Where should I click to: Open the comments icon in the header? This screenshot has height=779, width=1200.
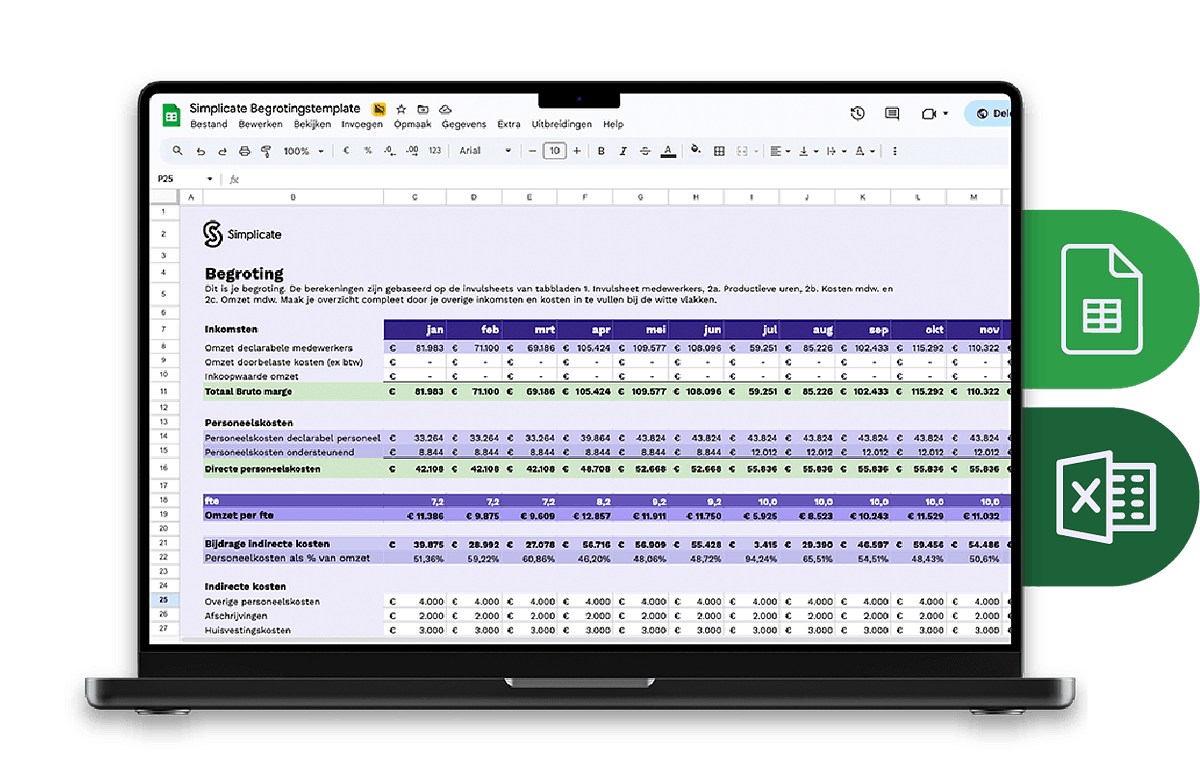click(892, 113)
